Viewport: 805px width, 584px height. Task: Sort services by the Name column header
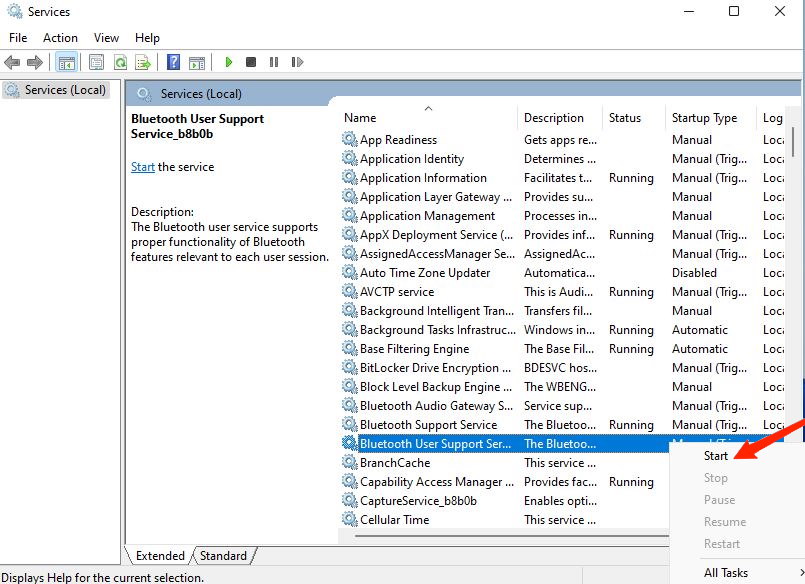point(360,118)
